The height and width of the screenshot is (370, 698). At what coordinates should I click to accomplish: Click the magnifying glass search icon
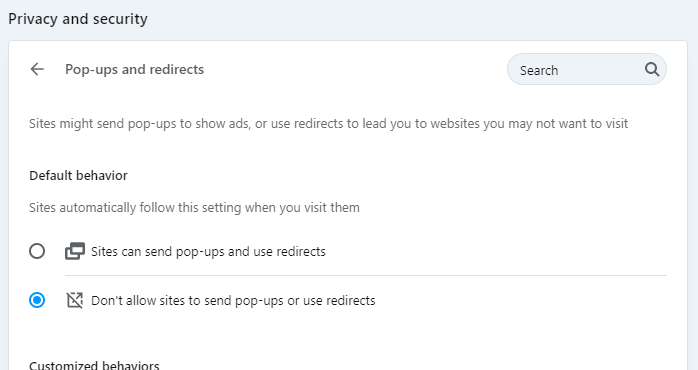coord(652,69)
